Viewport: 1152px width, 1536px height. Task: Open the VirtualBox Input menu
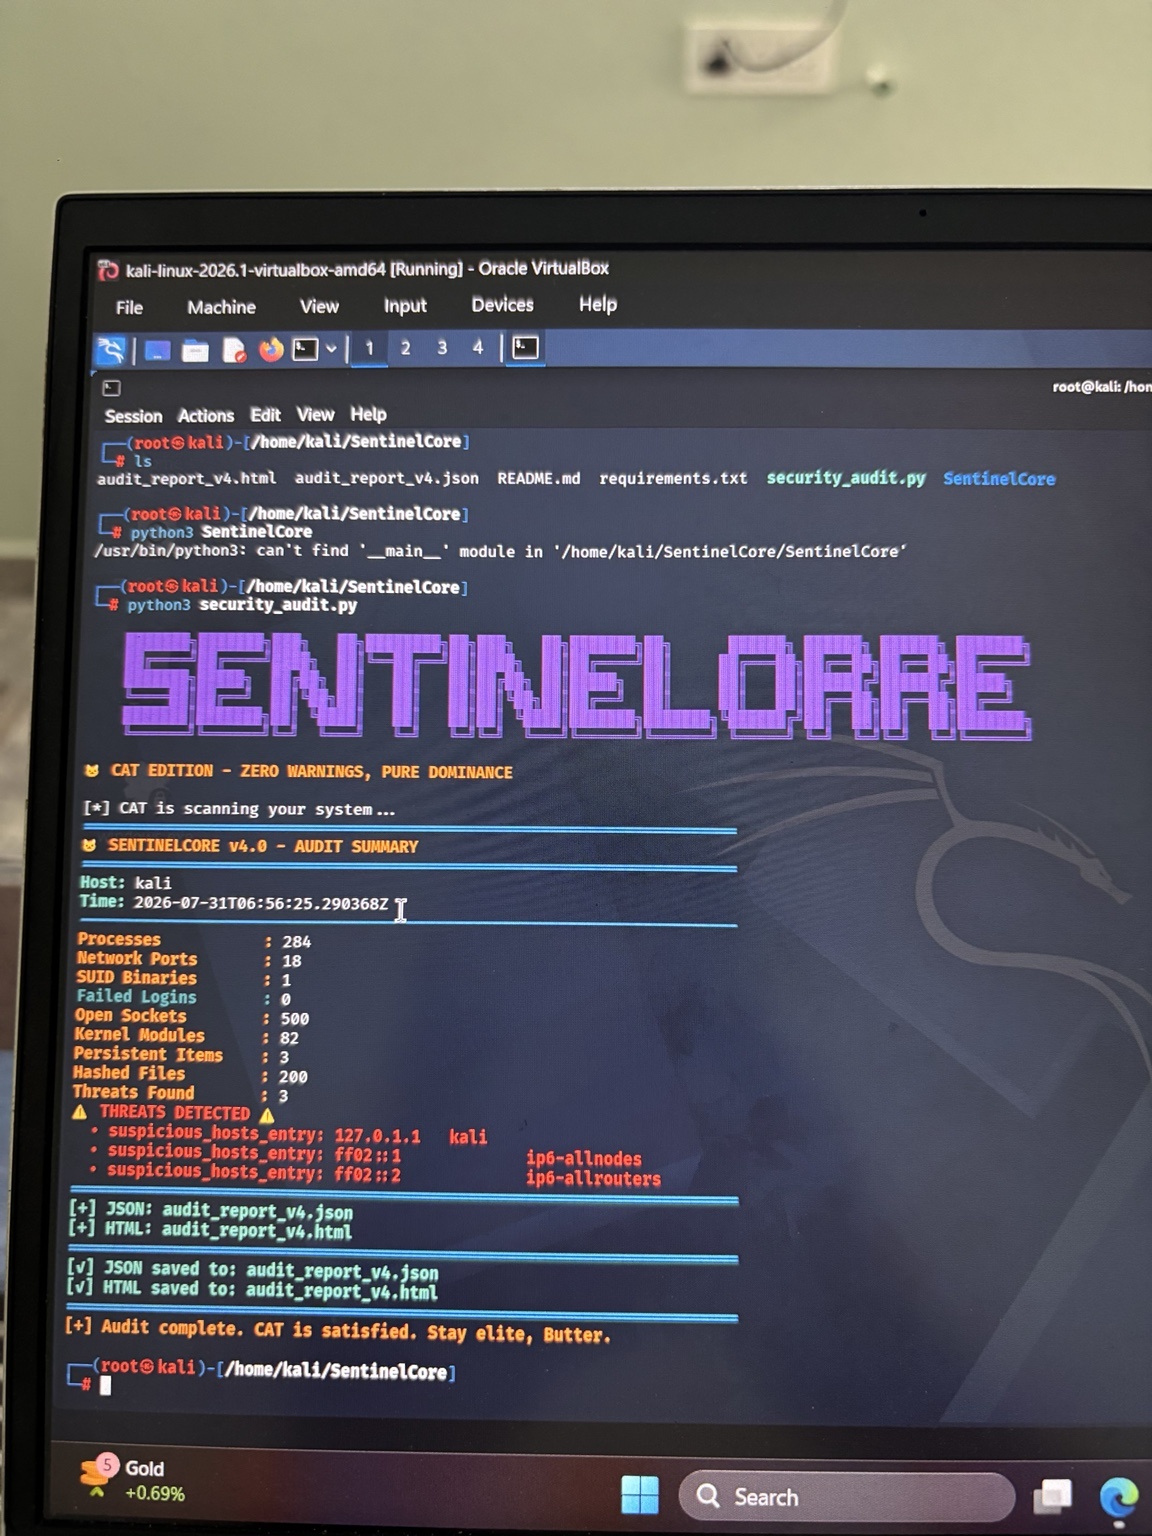[x=405, y=305]
